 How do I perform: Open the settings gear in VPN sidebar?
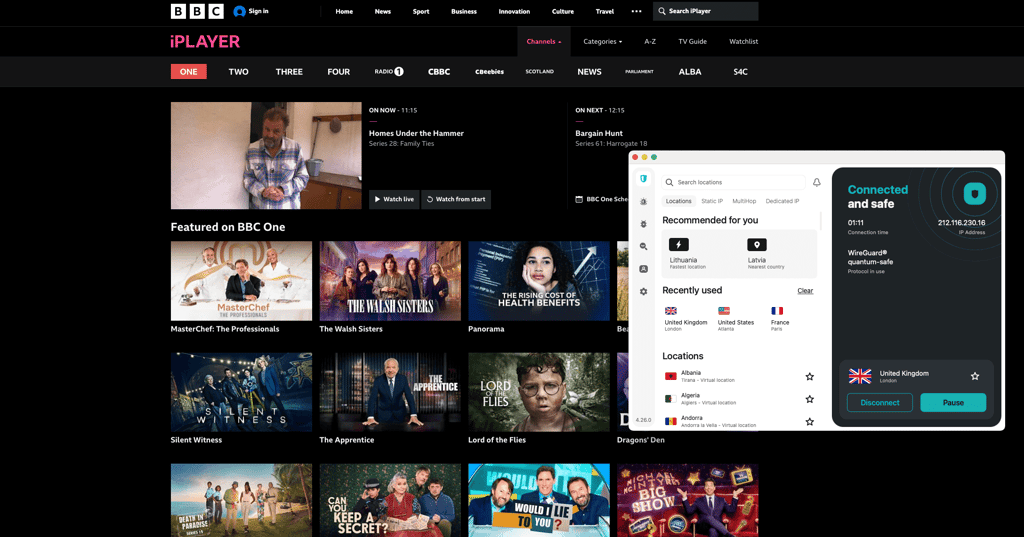coord(643,291)
